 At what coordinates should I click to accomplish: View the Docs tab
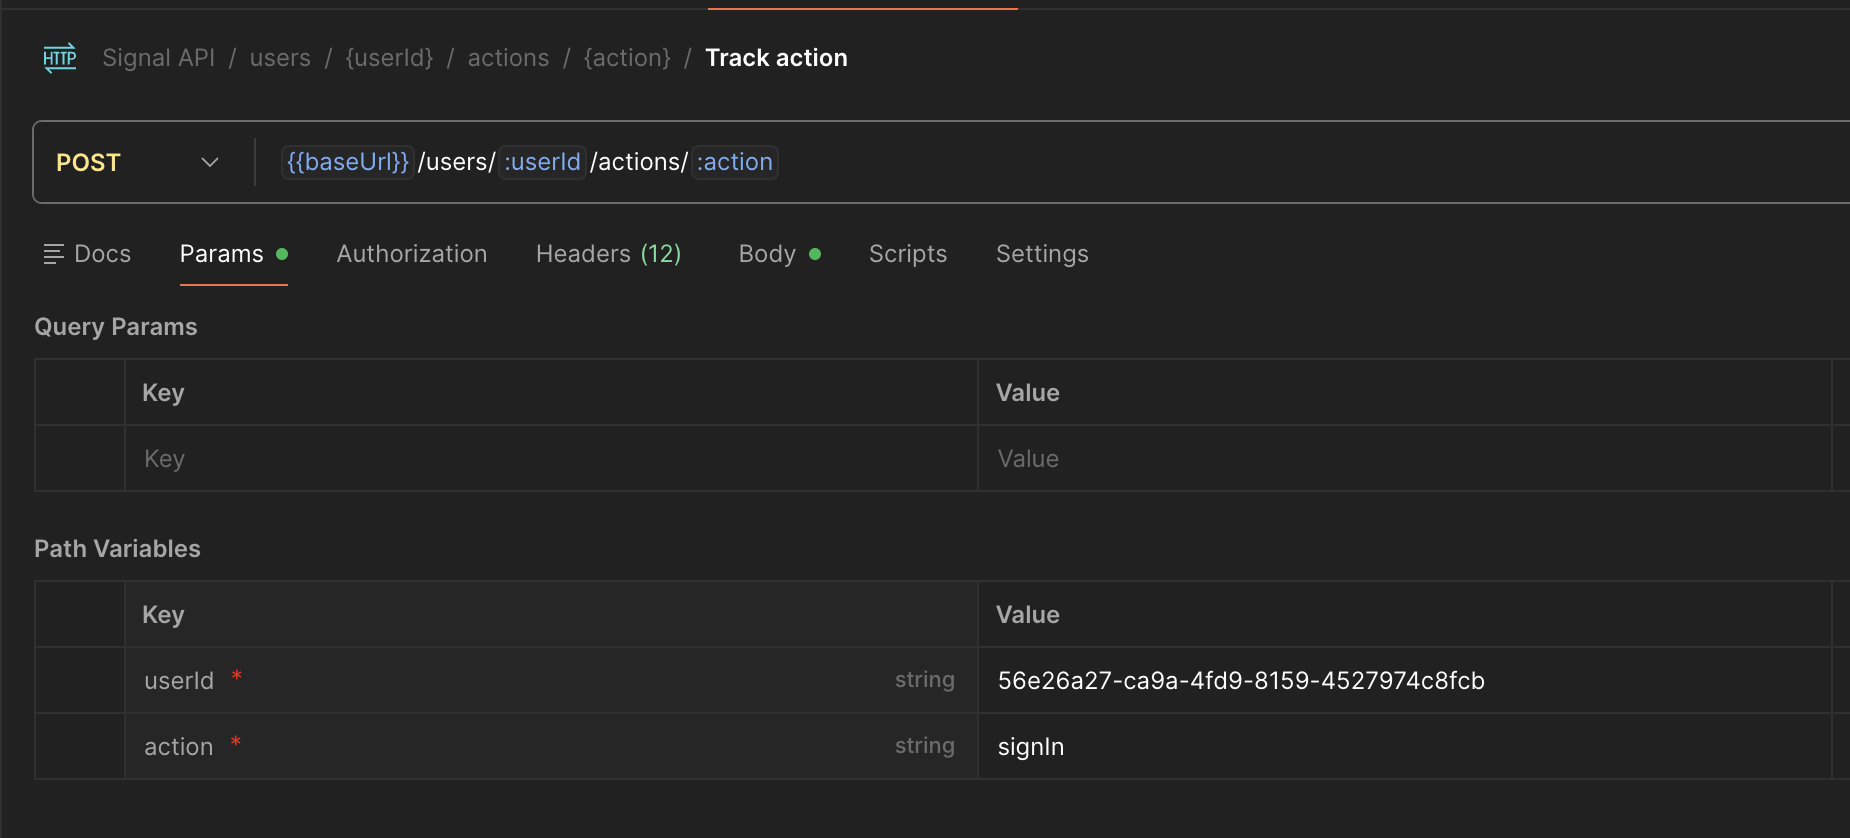pyautogui.click(x=104, y=253)
